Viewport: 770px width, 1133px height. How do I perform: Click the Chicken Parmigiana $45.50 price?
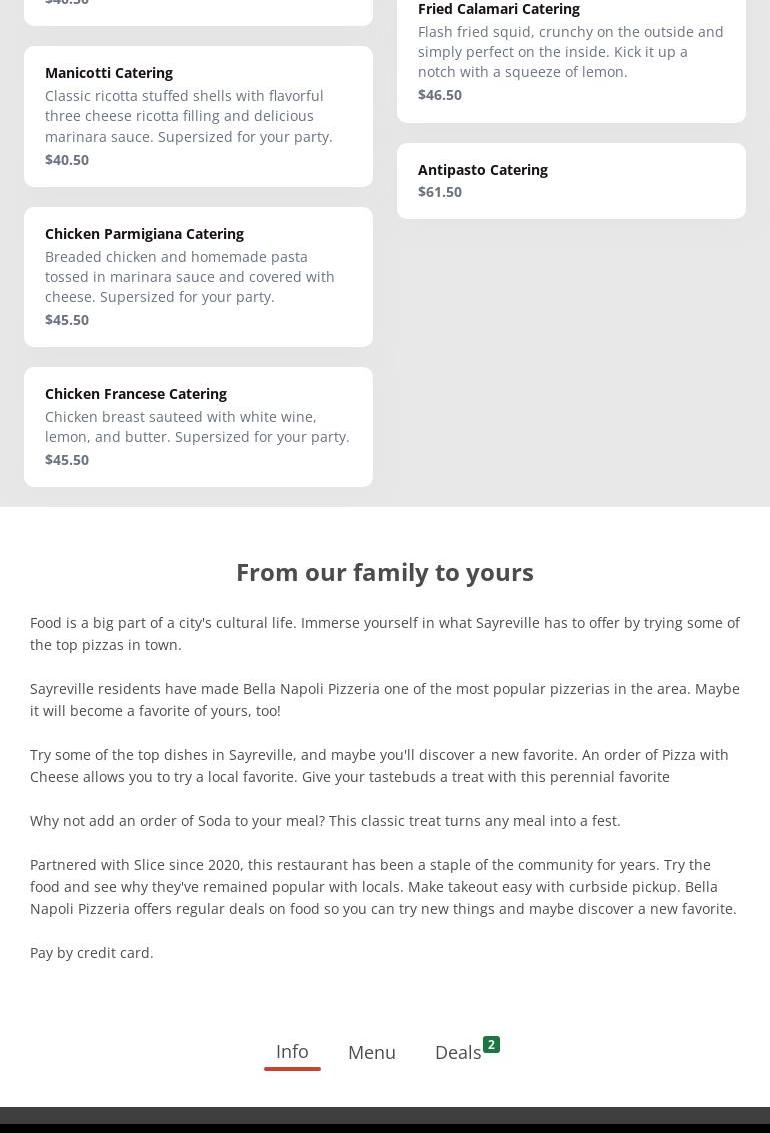click(67, 320)
